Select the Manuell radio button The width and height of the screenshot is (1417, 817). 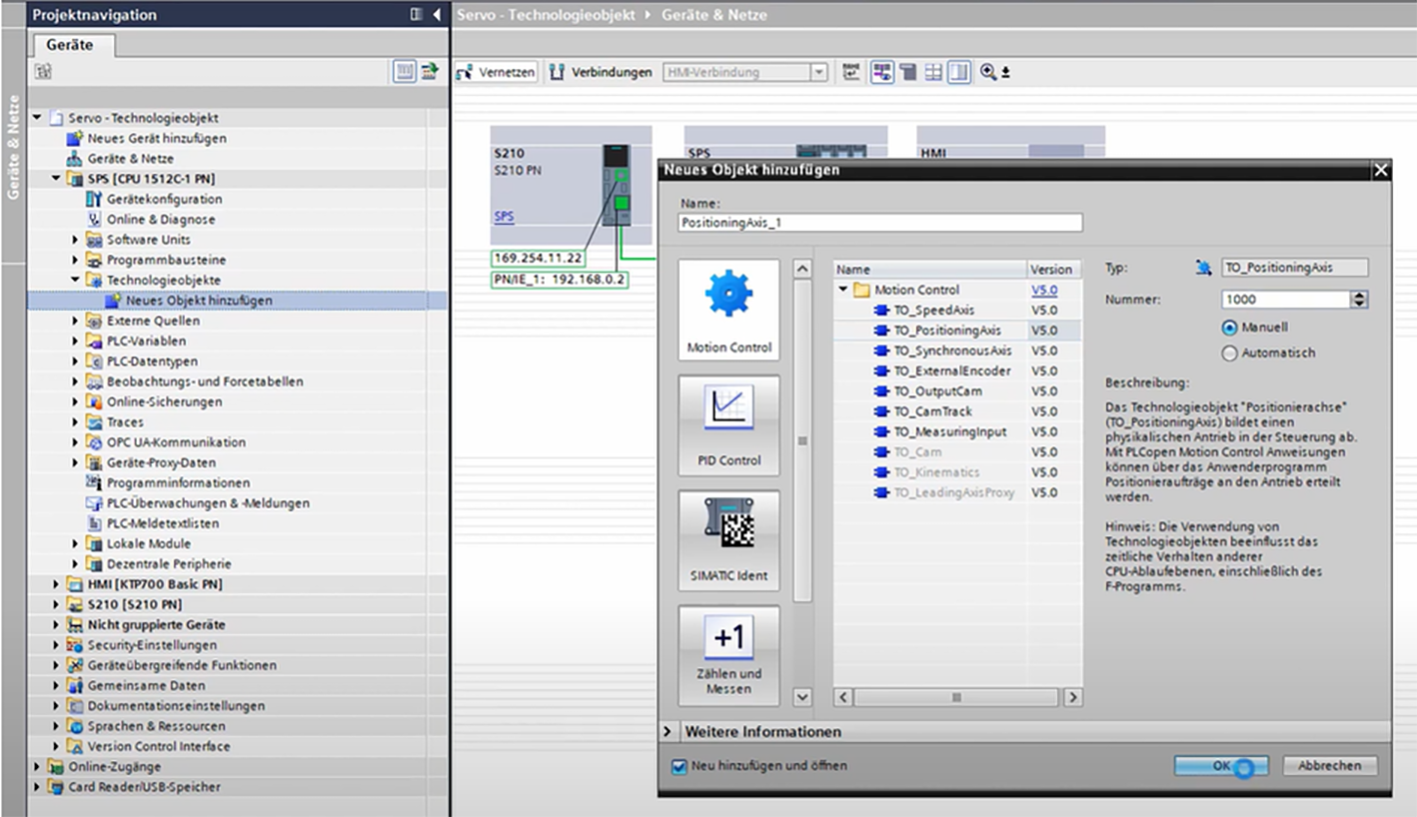pos(1230,327)
